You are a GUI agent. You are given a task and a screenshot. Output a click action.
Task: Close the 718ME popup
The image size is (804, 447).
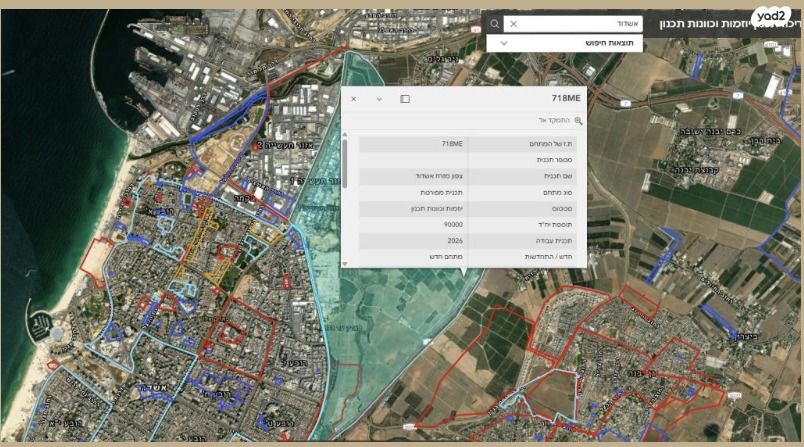pyautogui.click(x=354, y=99)
